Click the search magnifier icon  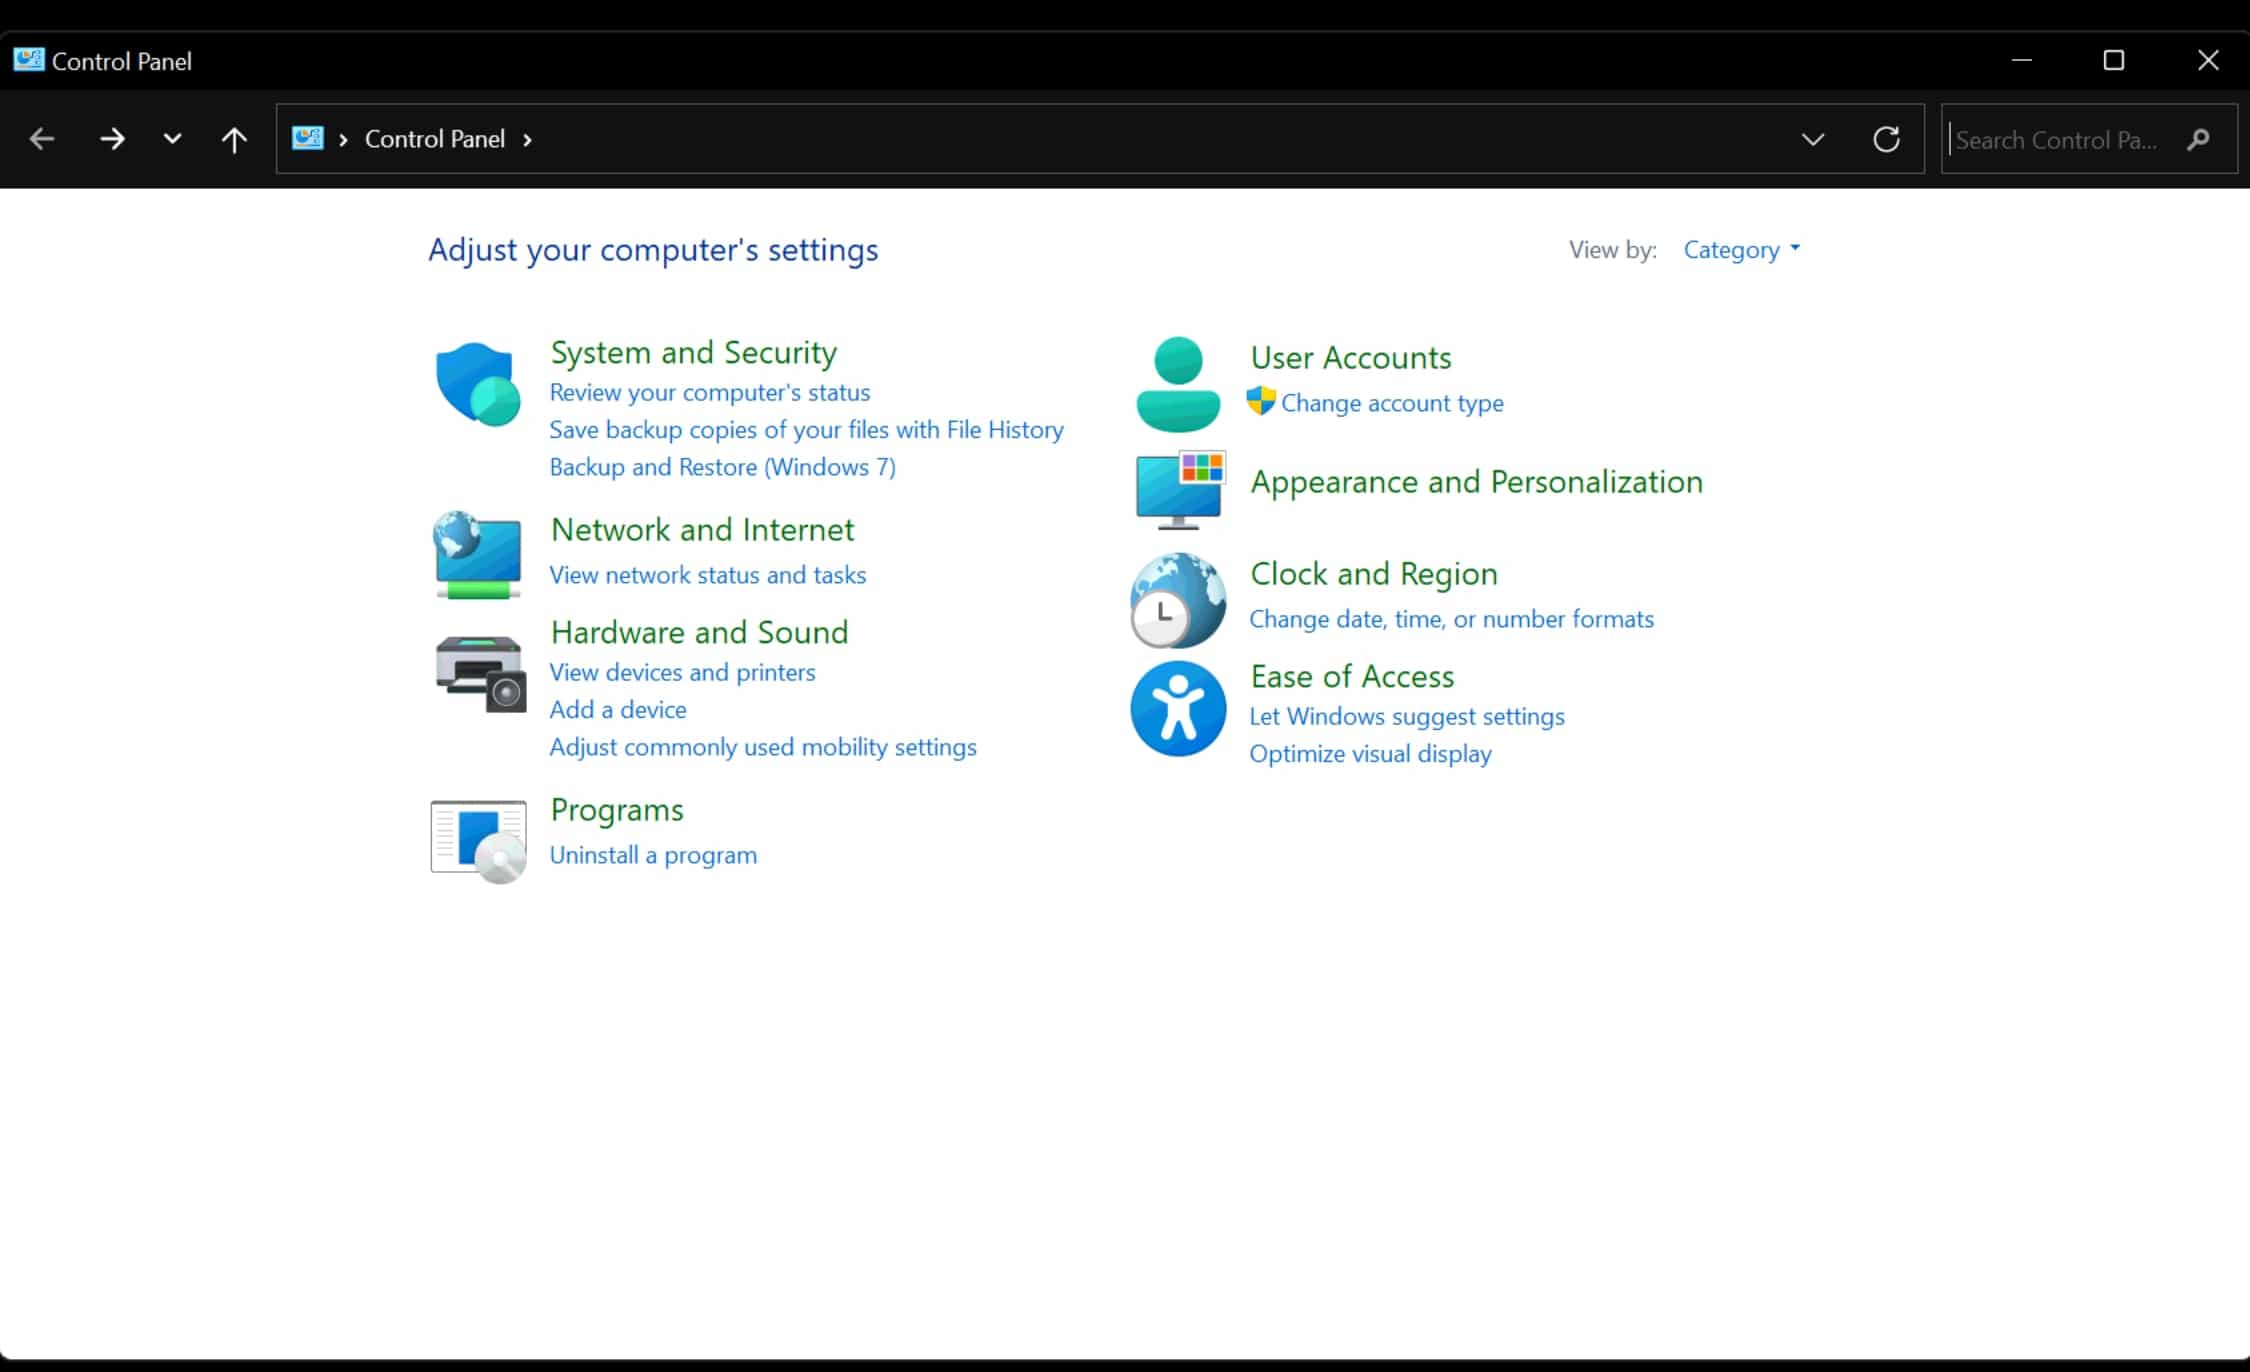[x=2198, y=140]
